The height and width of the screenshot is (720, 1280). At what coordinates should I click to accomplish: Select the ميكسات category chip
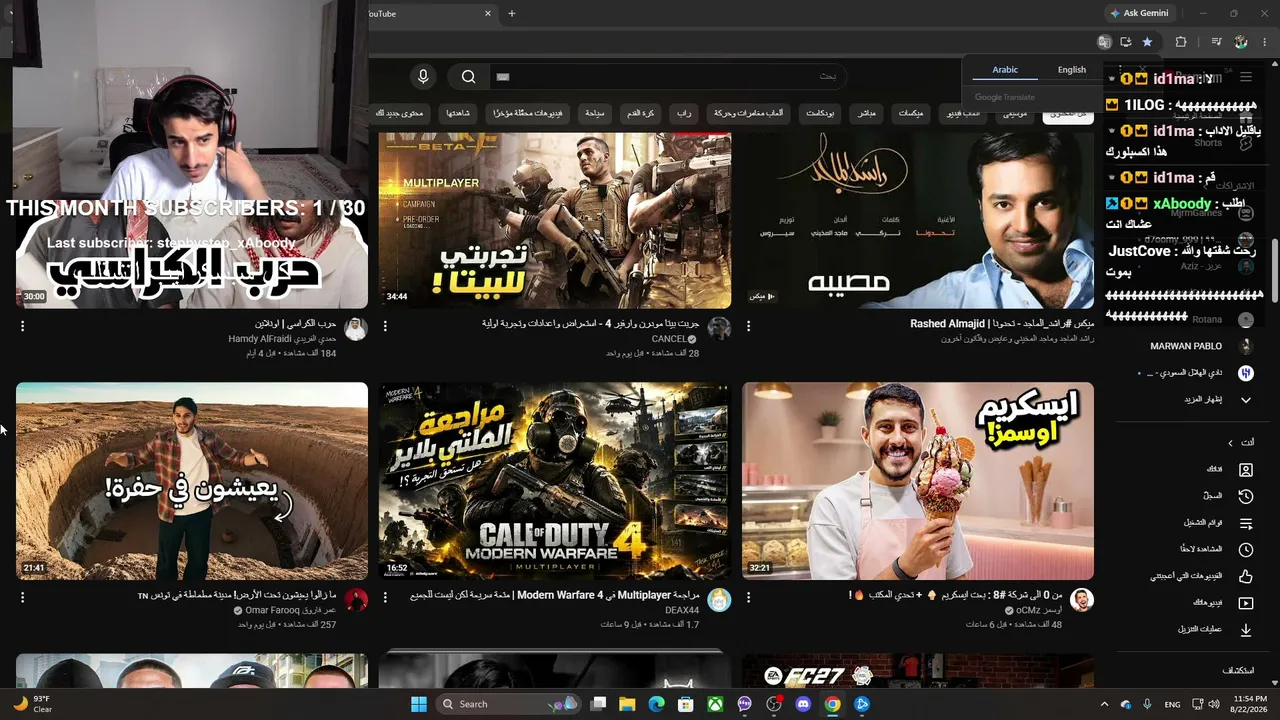coord(911,114)
